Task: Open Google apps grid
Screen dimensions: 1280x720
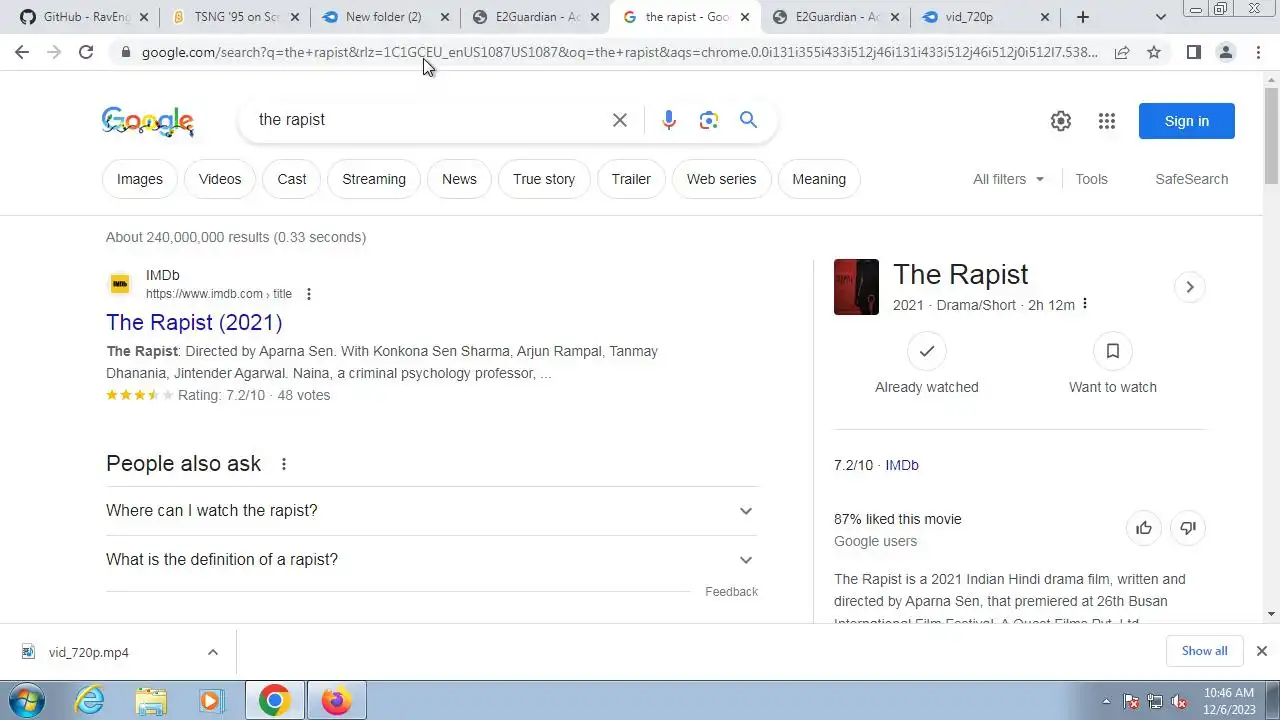Action: coord(1106,121)
